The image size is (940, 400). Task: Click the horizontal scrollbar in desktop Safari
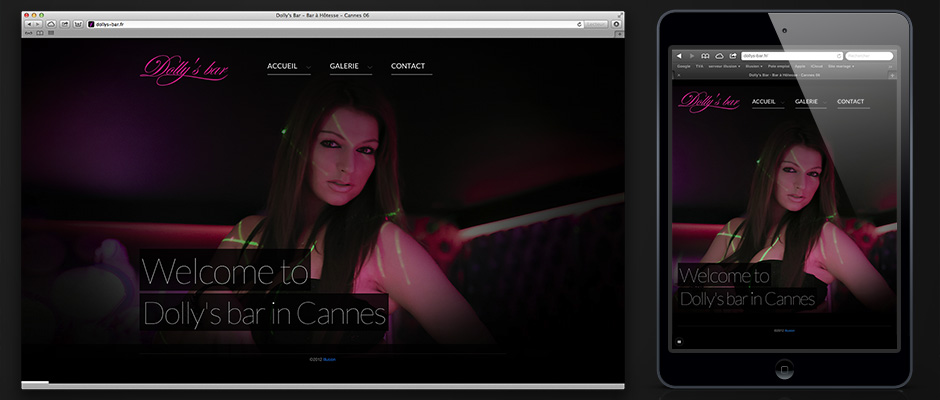coord(323,384)
